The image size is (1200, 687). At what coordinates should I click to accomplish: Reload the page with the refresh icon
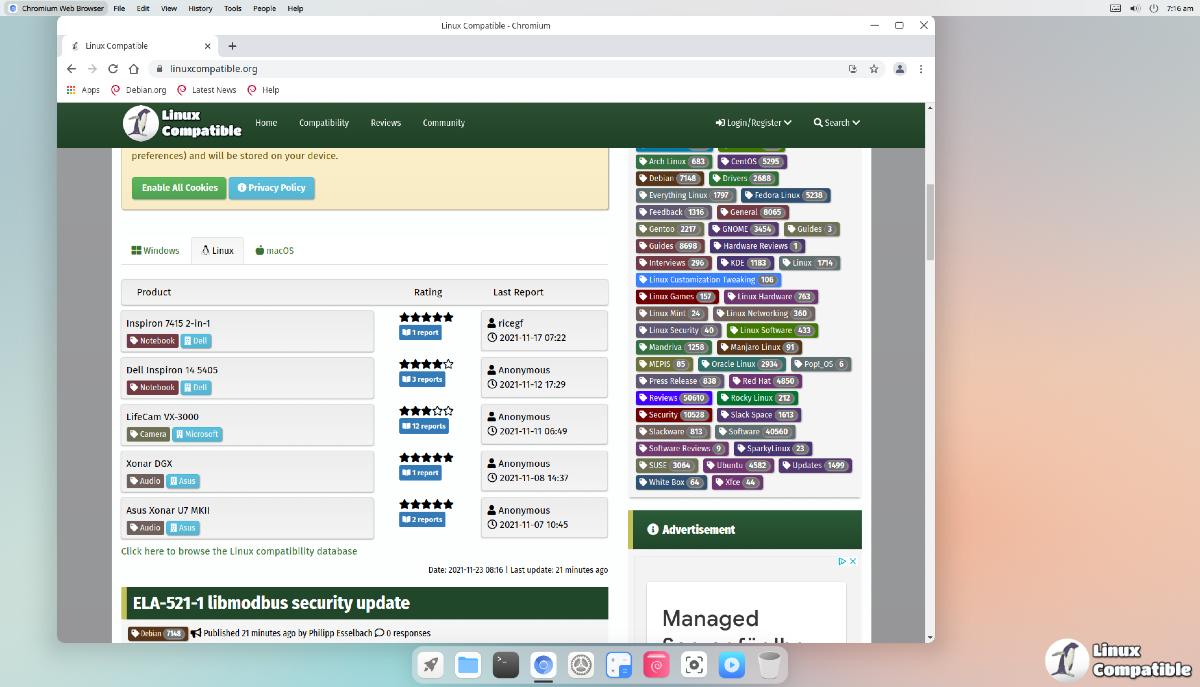[x=113, y=69]
